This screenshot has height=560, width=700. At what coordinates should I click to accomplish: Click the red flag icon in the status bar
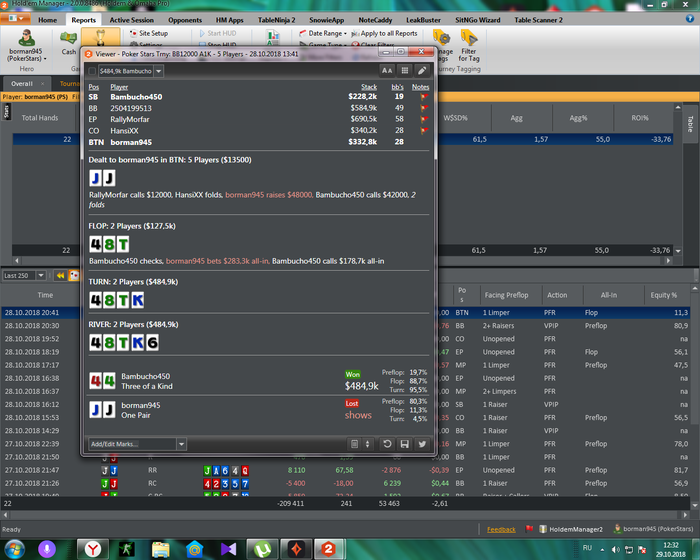coord(529,529)
